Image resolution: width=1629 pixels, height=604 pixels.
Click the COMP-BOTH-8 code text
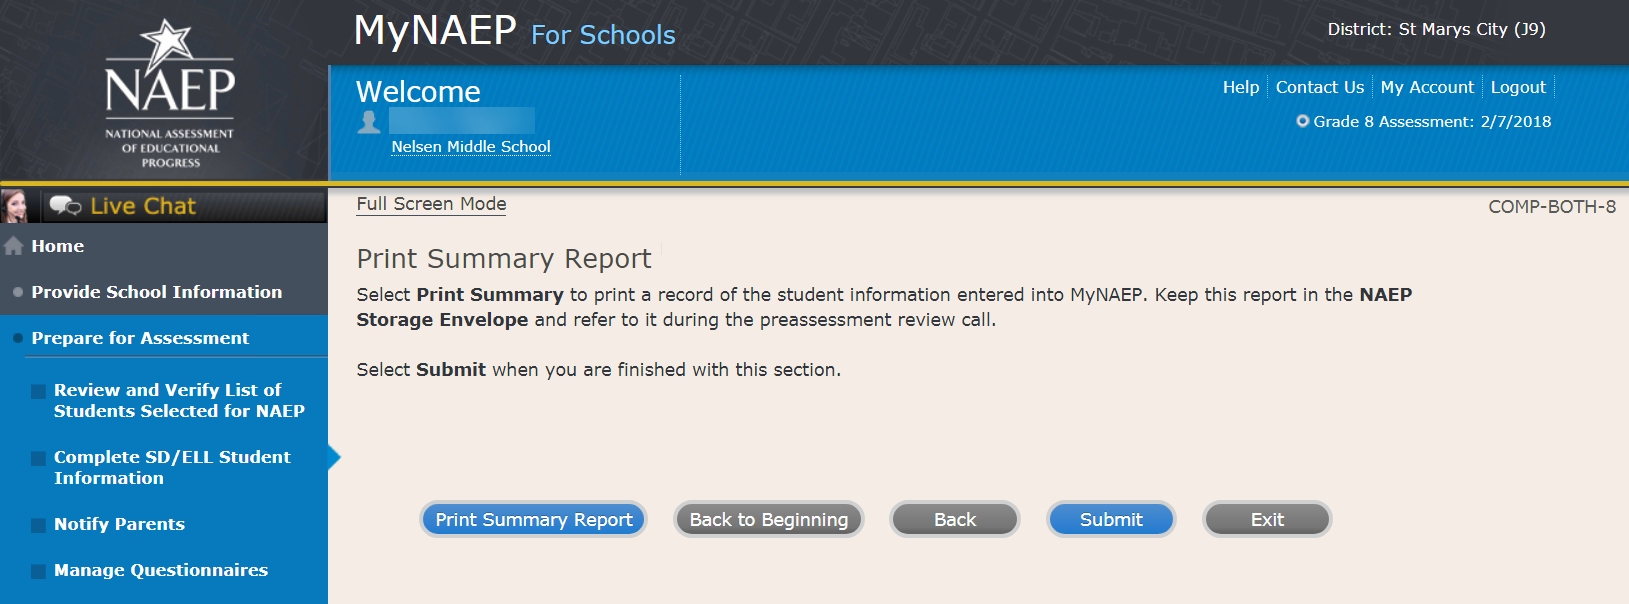point(1552,207)
